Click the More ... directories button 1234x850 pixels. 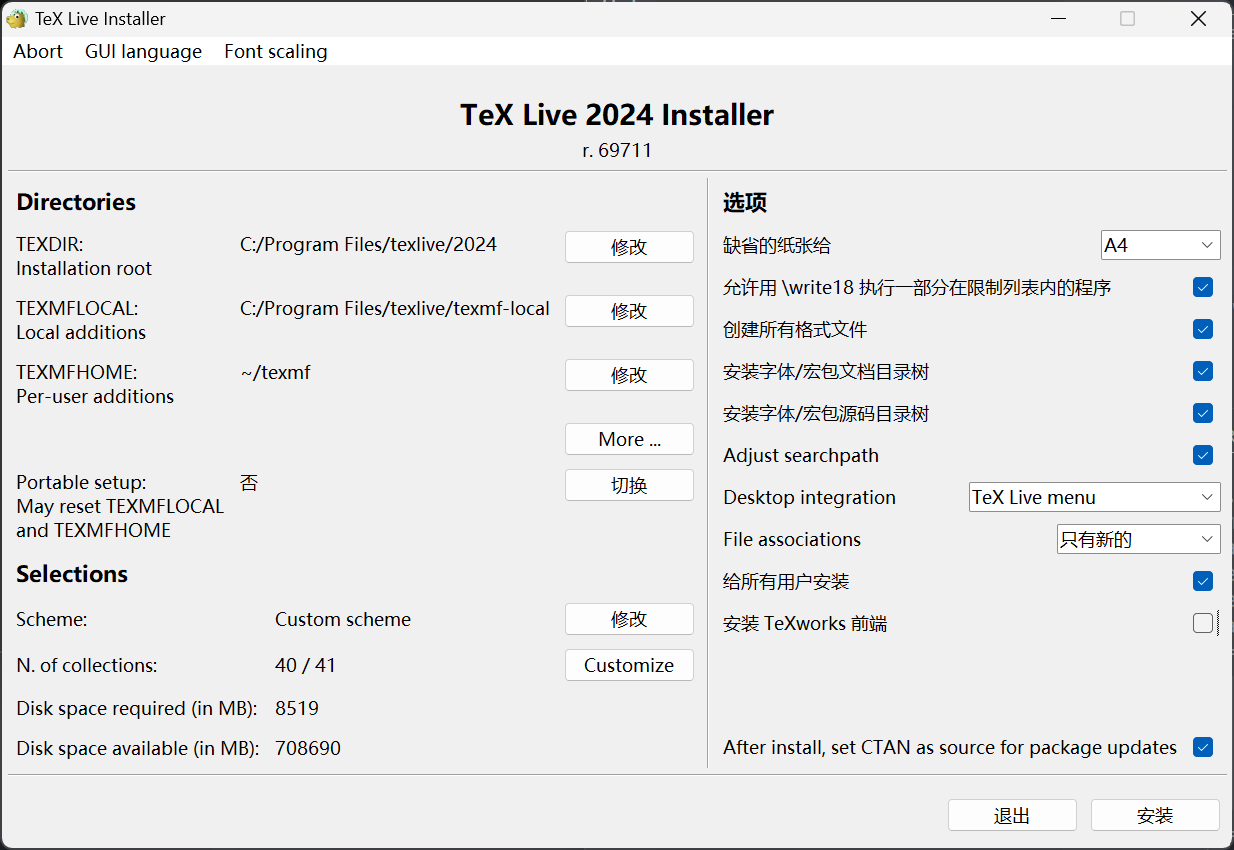coord(629,439)
